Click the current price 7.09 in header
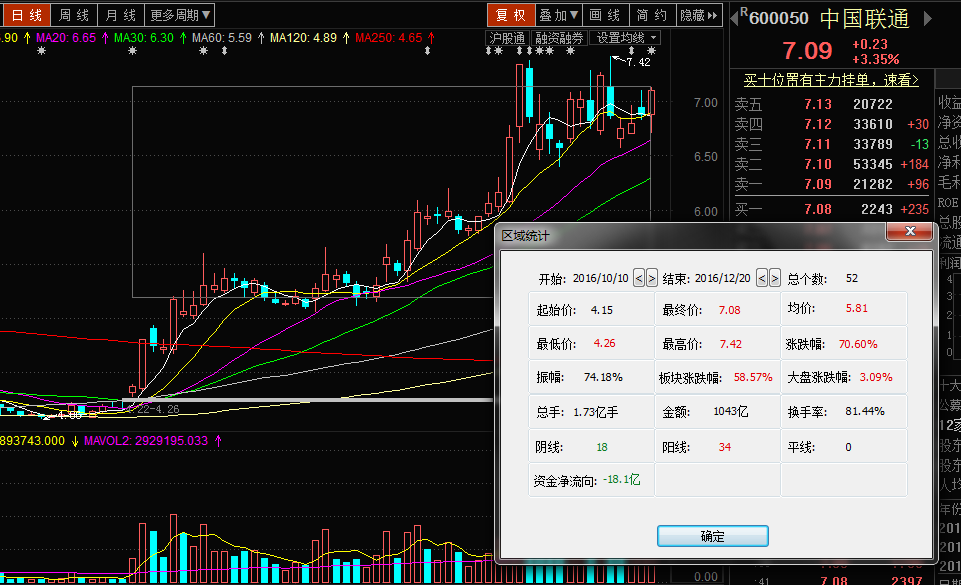 [807, 50]
